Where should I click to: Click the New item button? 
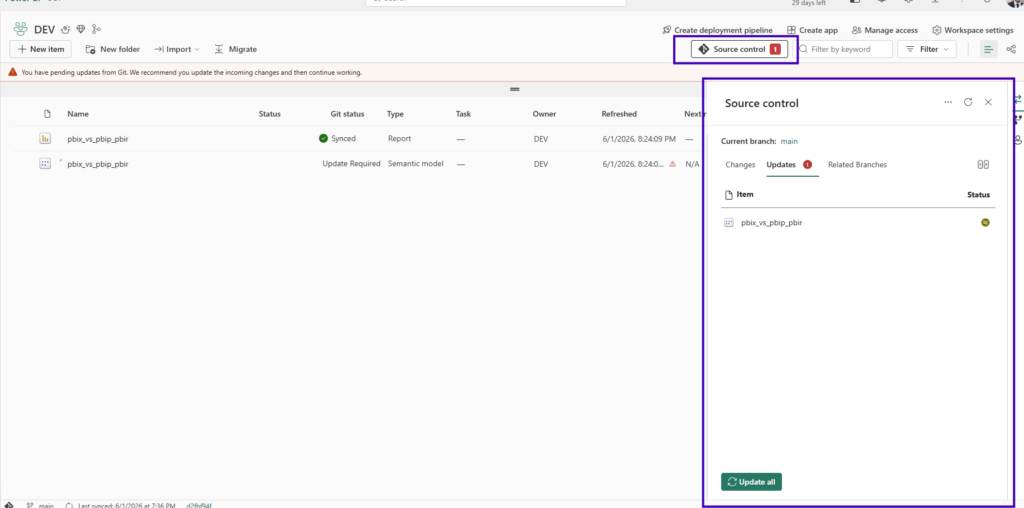(x=40, y=49)
